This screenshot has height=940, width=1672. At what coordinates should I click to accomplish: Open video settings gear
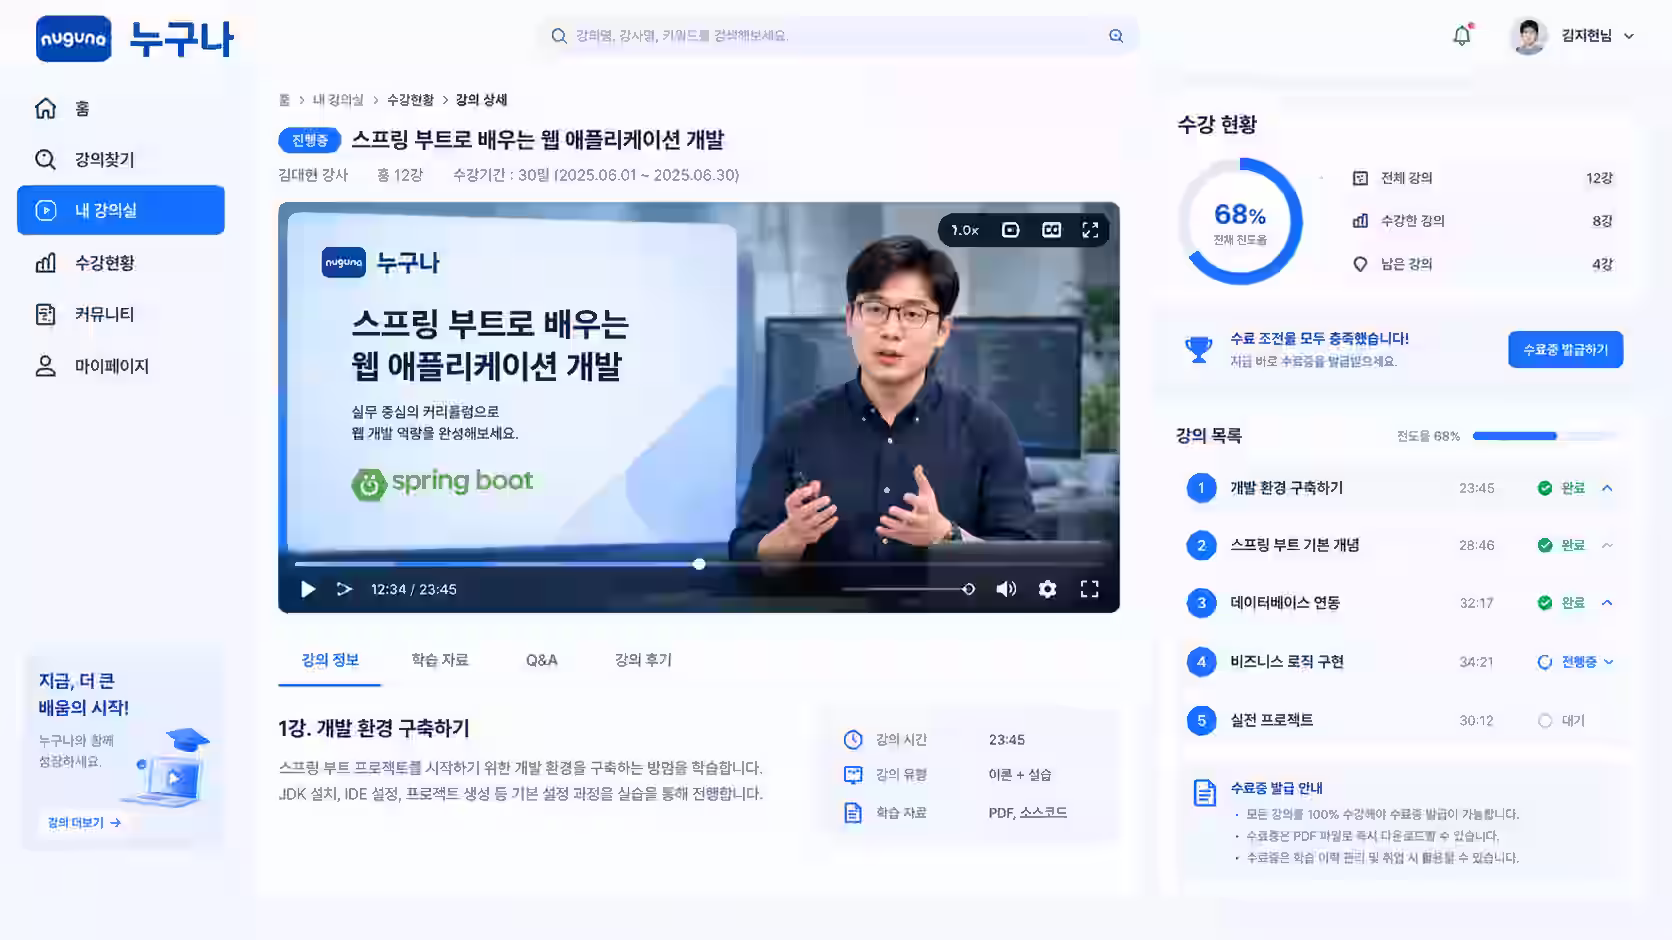point(1047,589)
